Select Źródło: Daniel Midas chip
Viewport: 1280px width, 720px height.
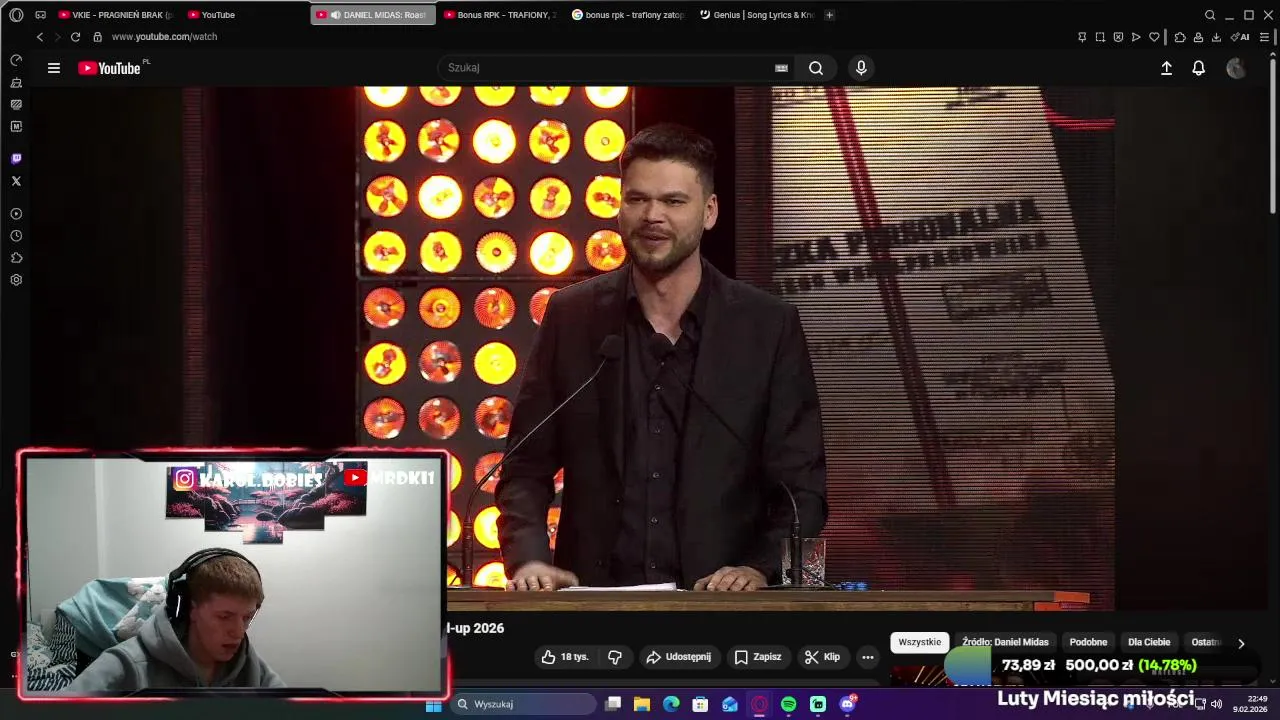[x=1005, y=642]
